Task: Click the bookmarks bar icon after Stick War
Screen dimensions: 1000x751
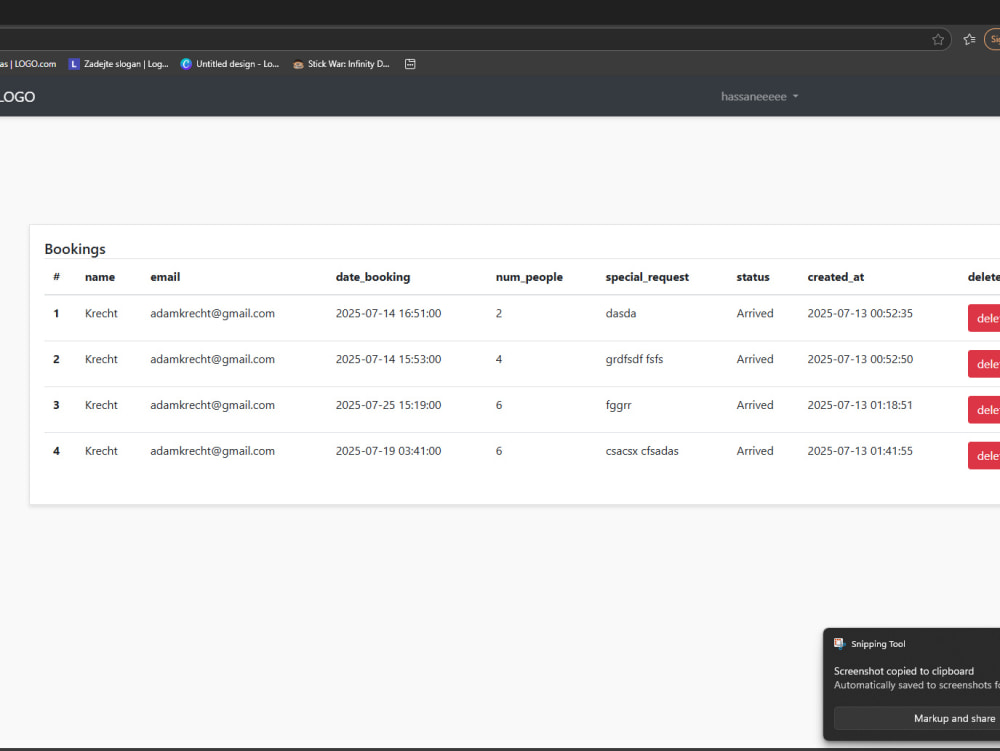Action: click(410, 64)
